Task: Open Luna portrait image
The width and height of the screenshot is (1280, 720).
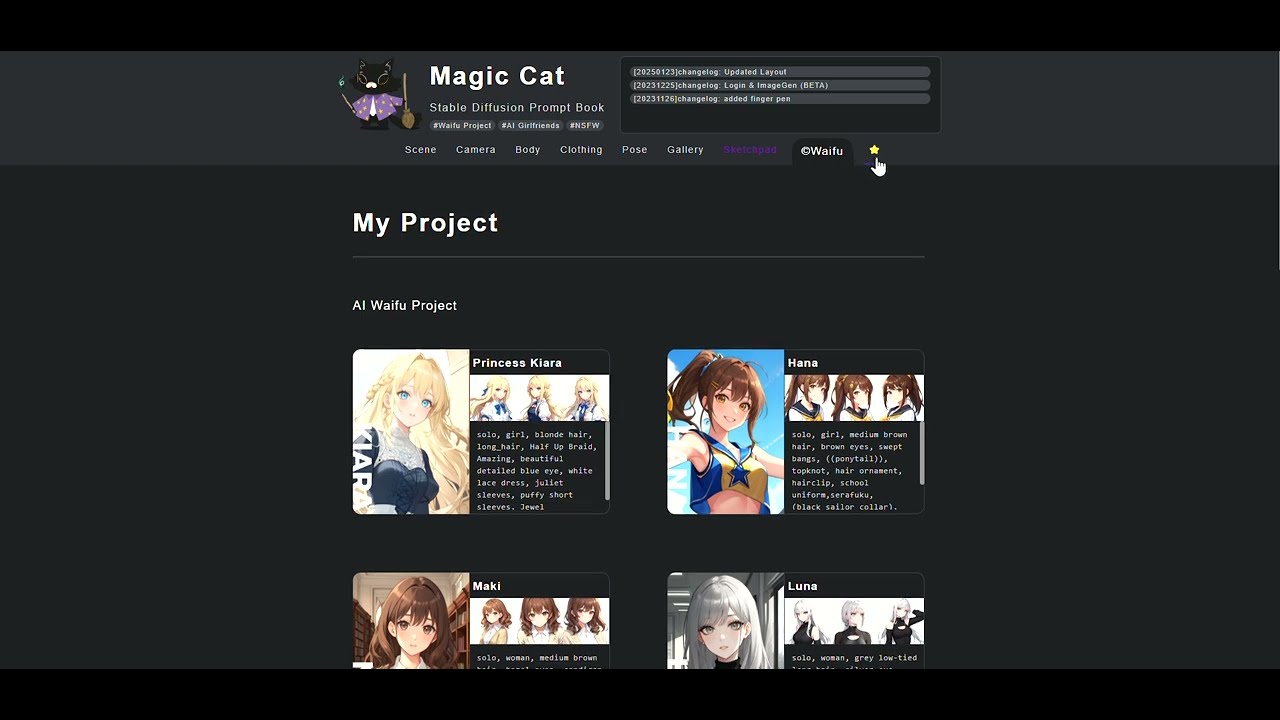Action: coord(726,620)
